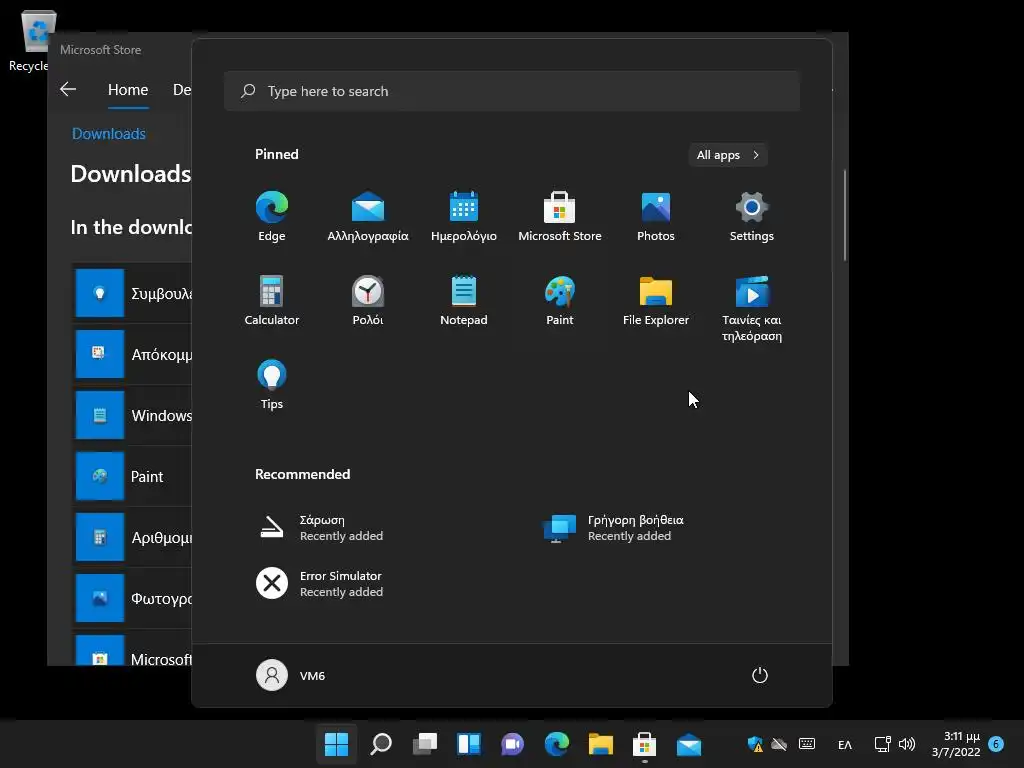Open the Αλληλογραφία mail app
This screenshot has width=1024, height=768.
(368, 217)
